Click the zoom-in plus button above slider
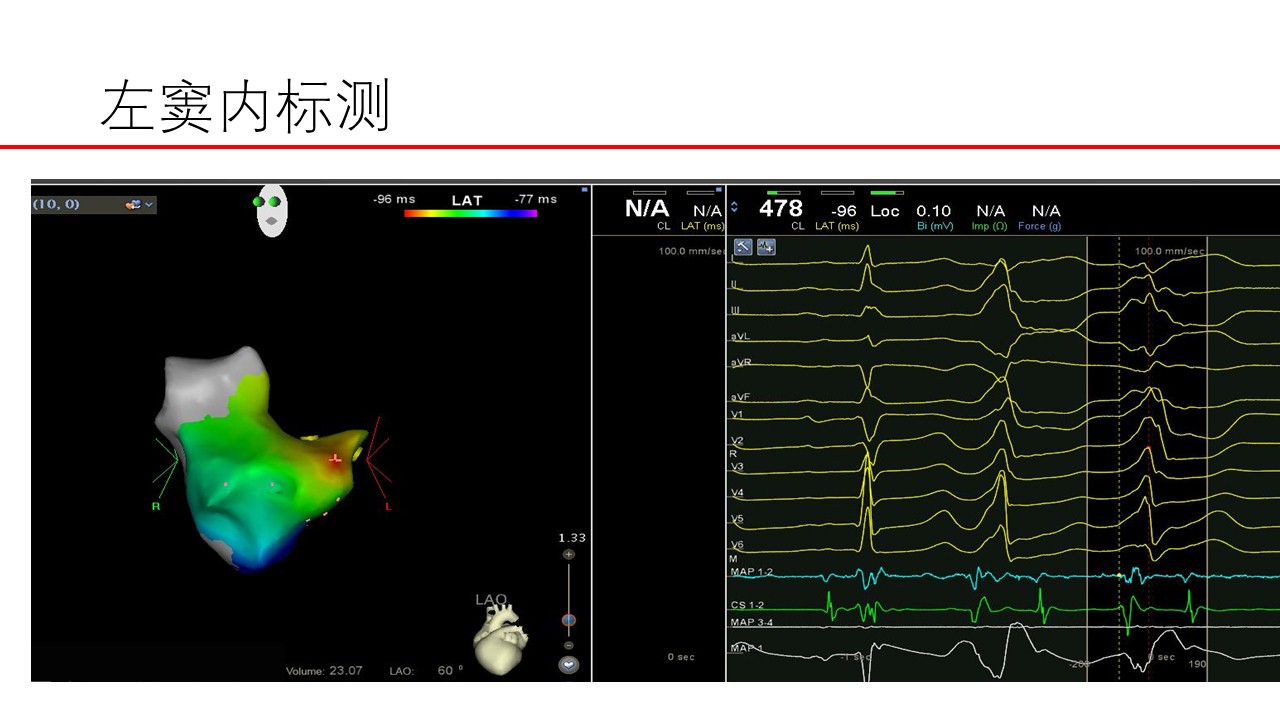This screenshot has width=1280, height=720. click(x=569, y=554)
